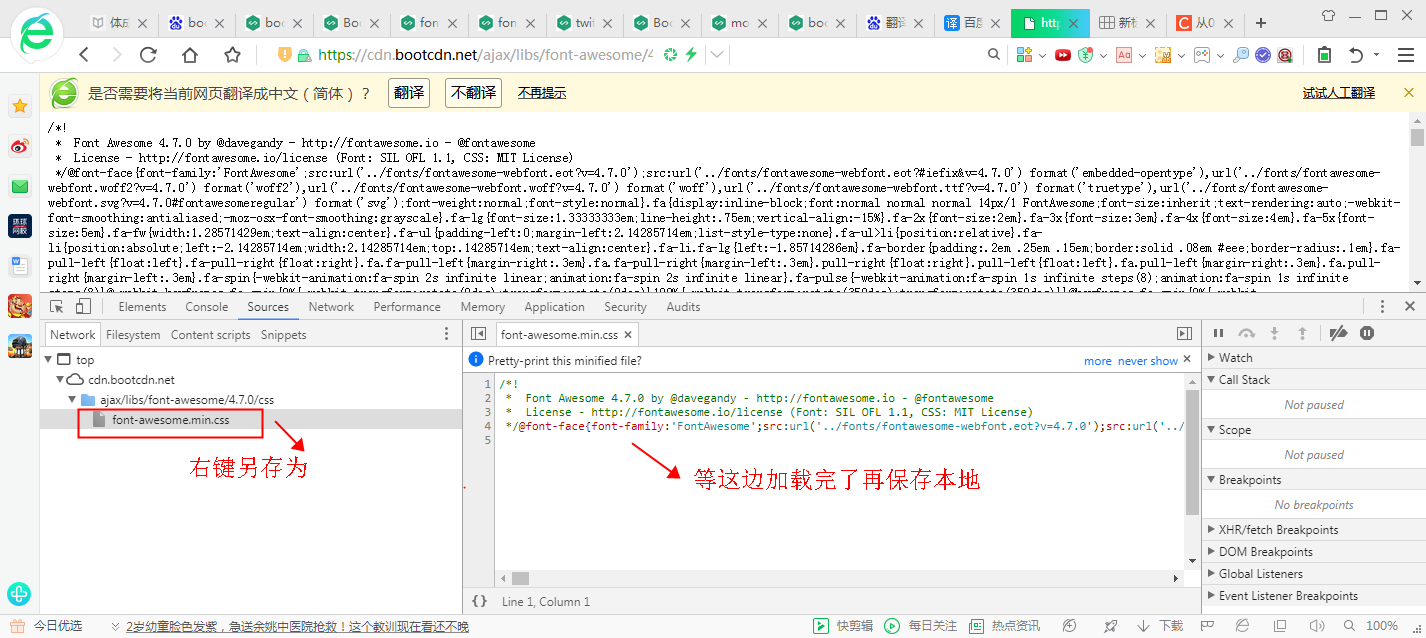Expand dropdown next to green shield icon
Screen dimensions: 1426x638
click(1103, 56)
